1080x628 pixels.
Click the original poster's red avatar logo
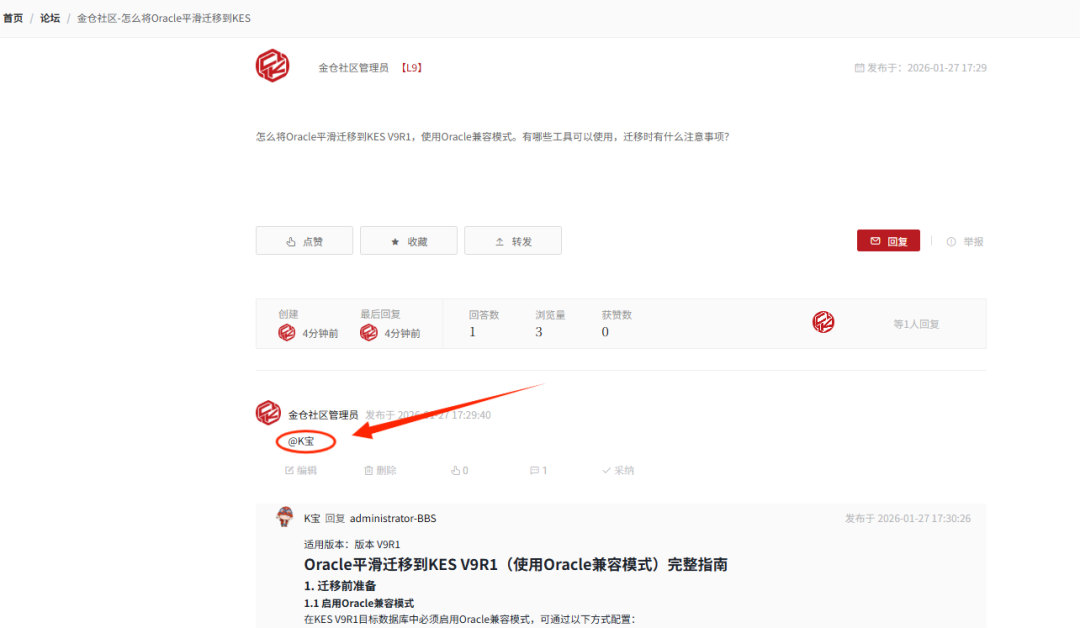click(273, 66)
